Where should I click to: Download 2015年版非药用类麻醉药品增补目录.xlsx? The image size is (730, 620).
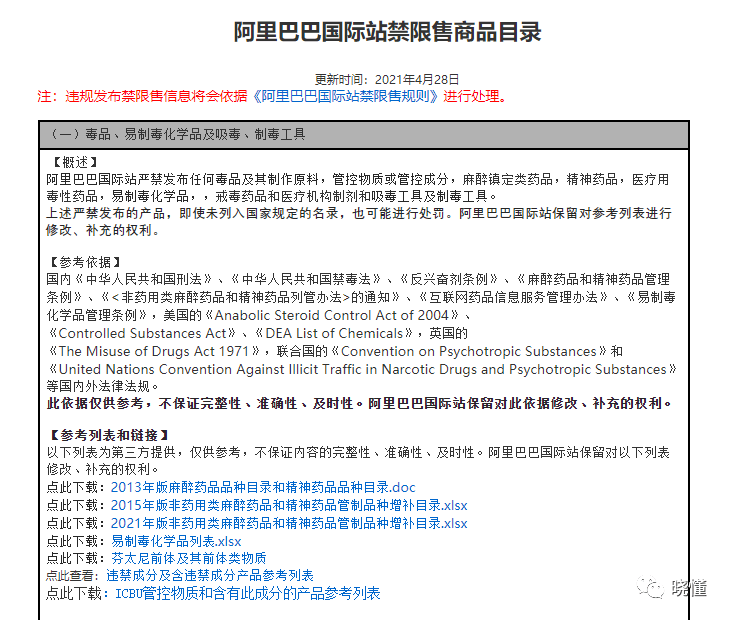289,505
